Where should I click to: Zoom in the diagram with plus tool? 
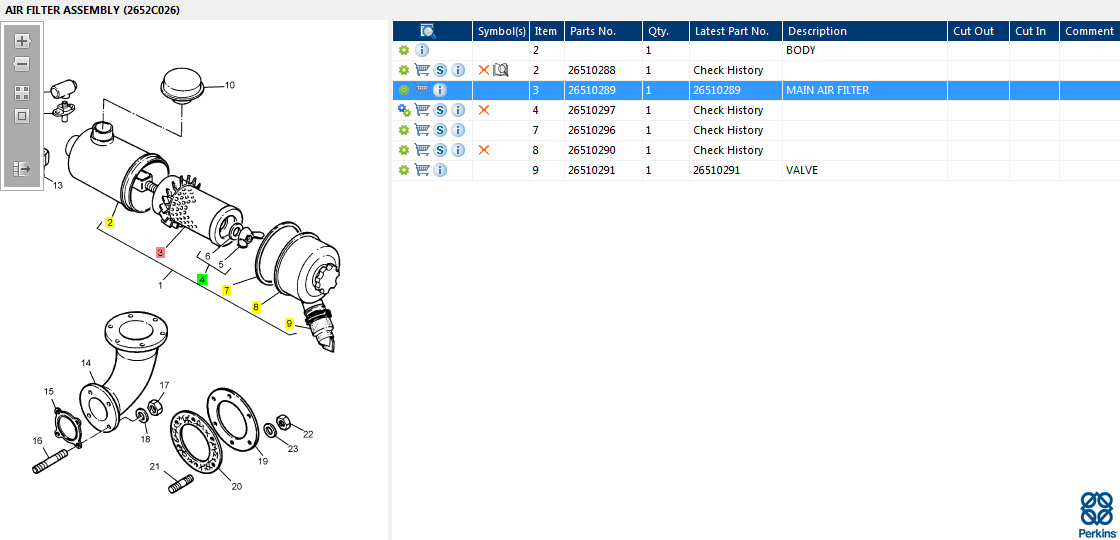pos(21,41)
